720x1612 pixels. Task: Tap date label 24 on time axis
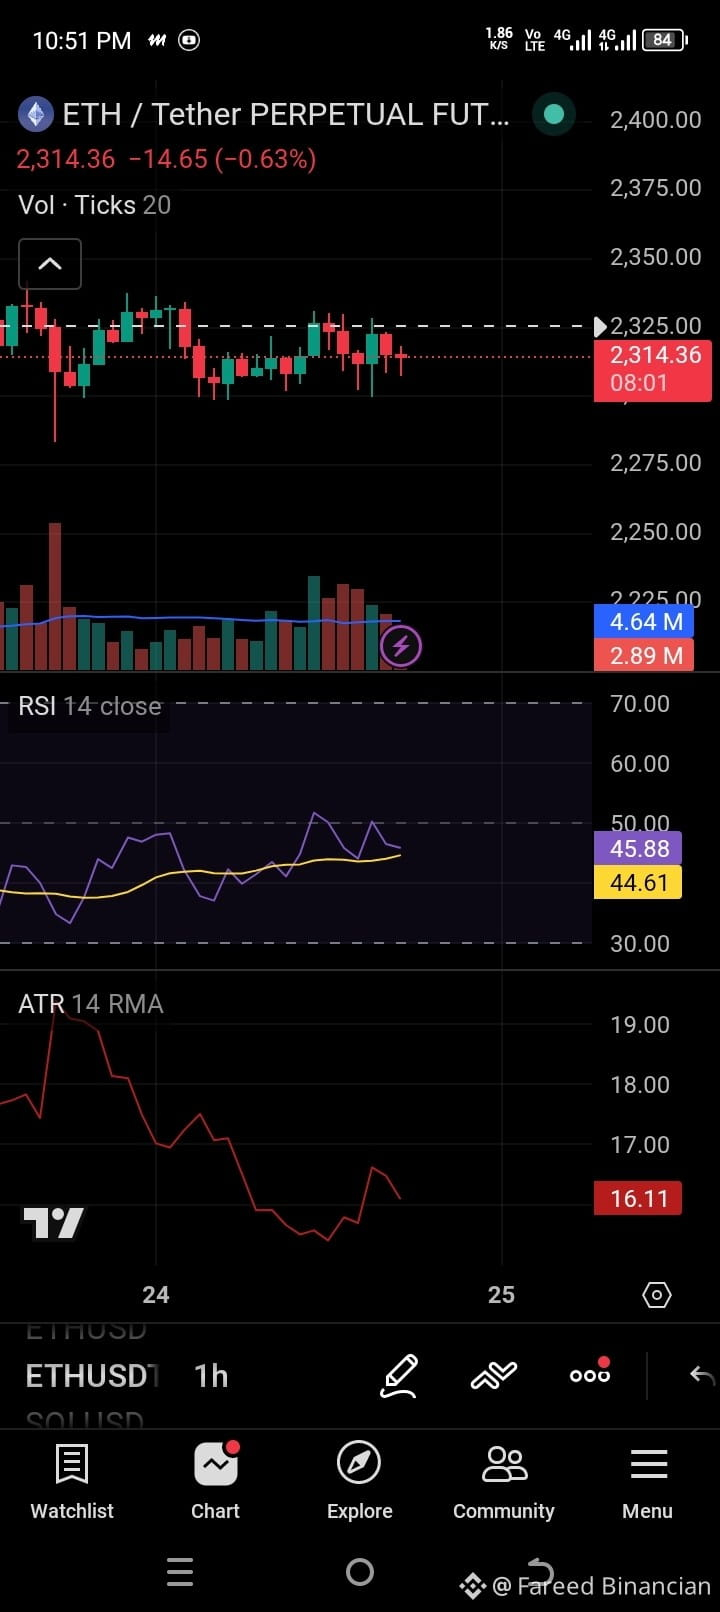(156, 1295)
